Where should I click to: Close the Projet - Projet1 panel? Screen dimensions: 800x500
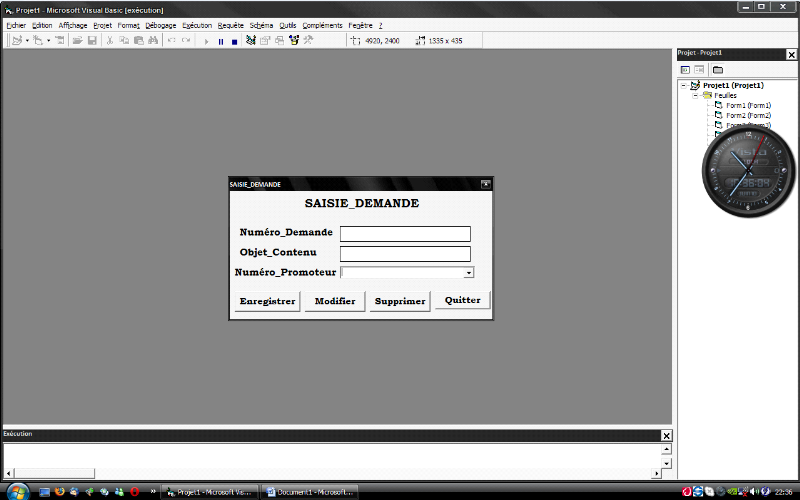tap(791, 54)
